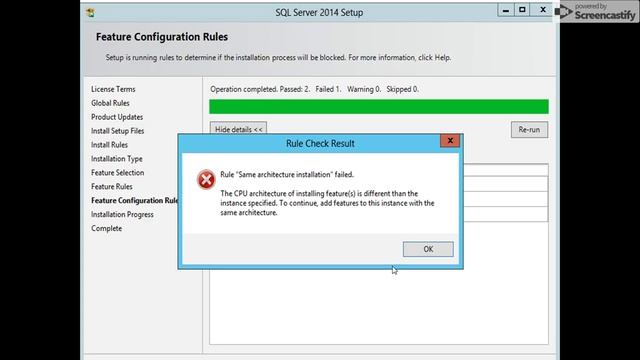Select Install Setup Files step

tap(118, 131)
